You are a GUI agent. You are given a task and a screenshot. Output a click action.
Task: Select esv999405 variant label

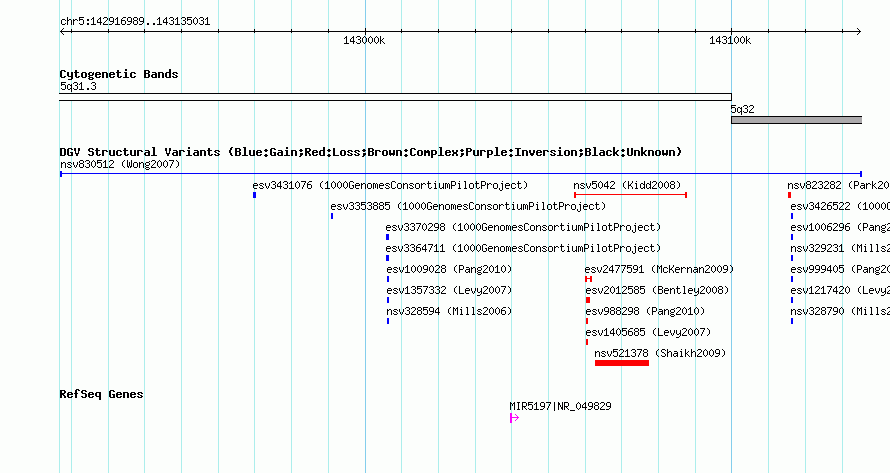click(840, 270)
